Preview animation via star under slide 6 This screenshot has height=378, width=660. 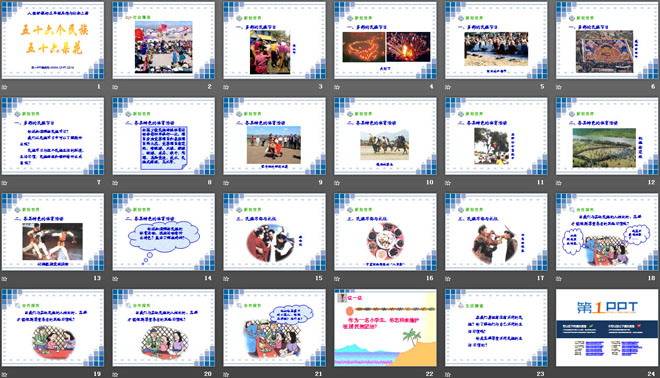pyautogui.click(x=559, y=87)
